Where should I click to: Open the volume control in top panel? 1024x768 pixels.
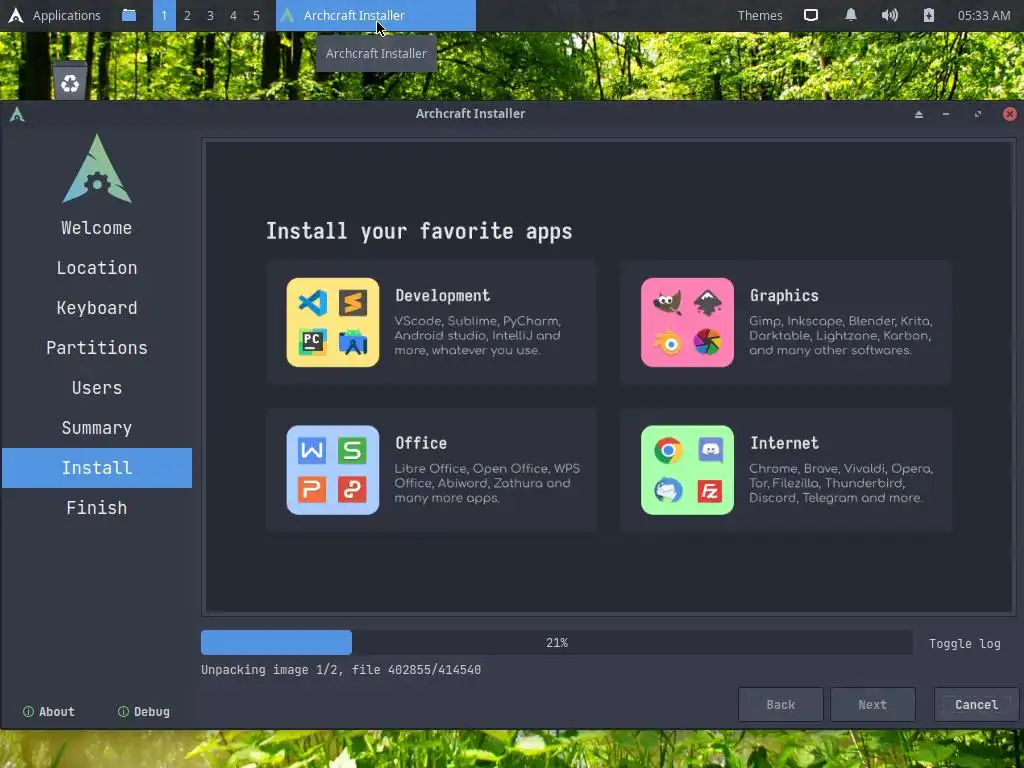pyautogui.click(x=889, y=15)
